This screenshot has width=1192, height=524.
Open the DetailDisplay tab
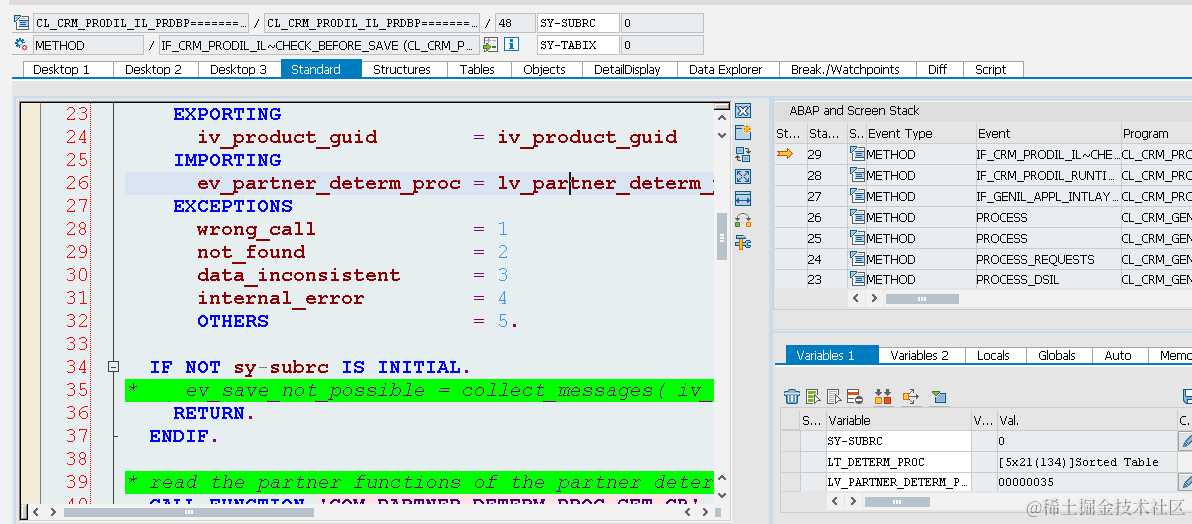627,69
